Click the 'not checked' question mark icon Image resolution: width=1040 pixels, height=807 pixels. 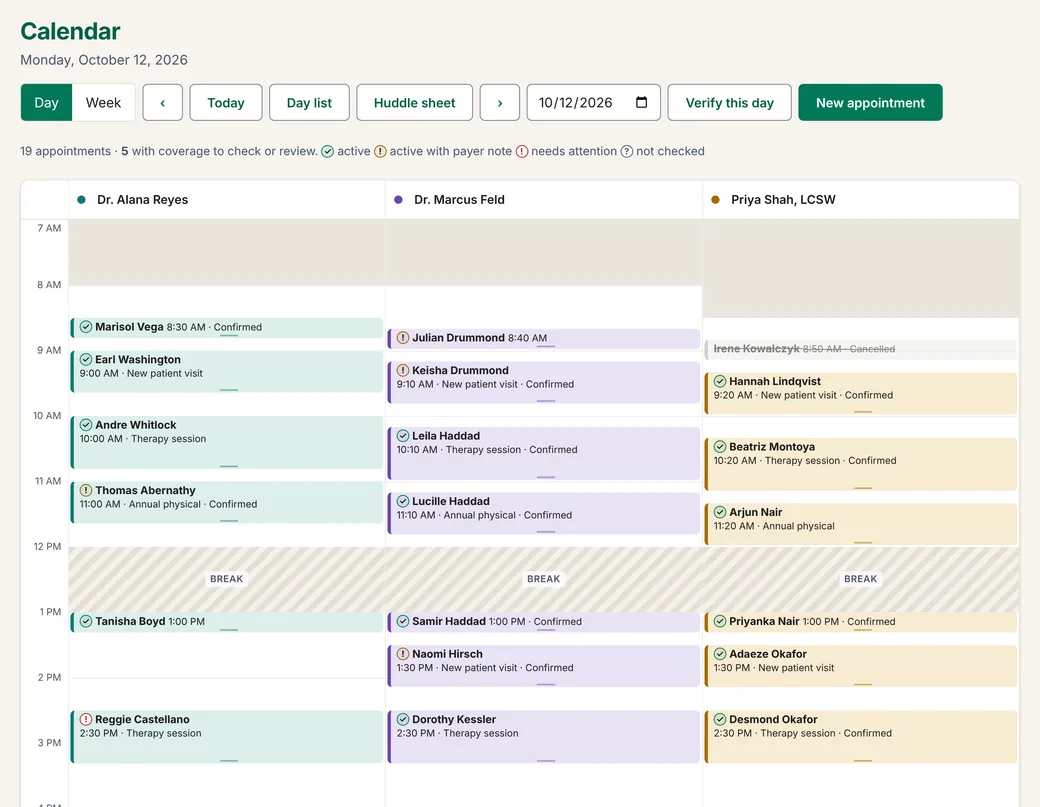click(627, 151)
